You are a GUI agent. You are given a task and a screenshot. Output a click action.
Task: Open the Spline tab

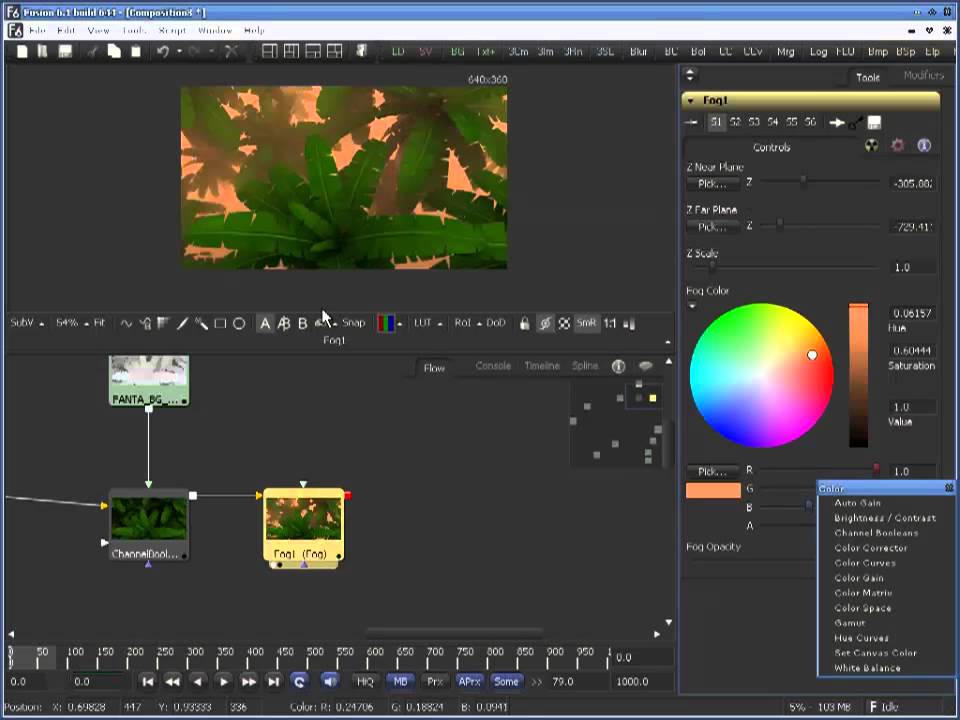click(x=585, y=366)
